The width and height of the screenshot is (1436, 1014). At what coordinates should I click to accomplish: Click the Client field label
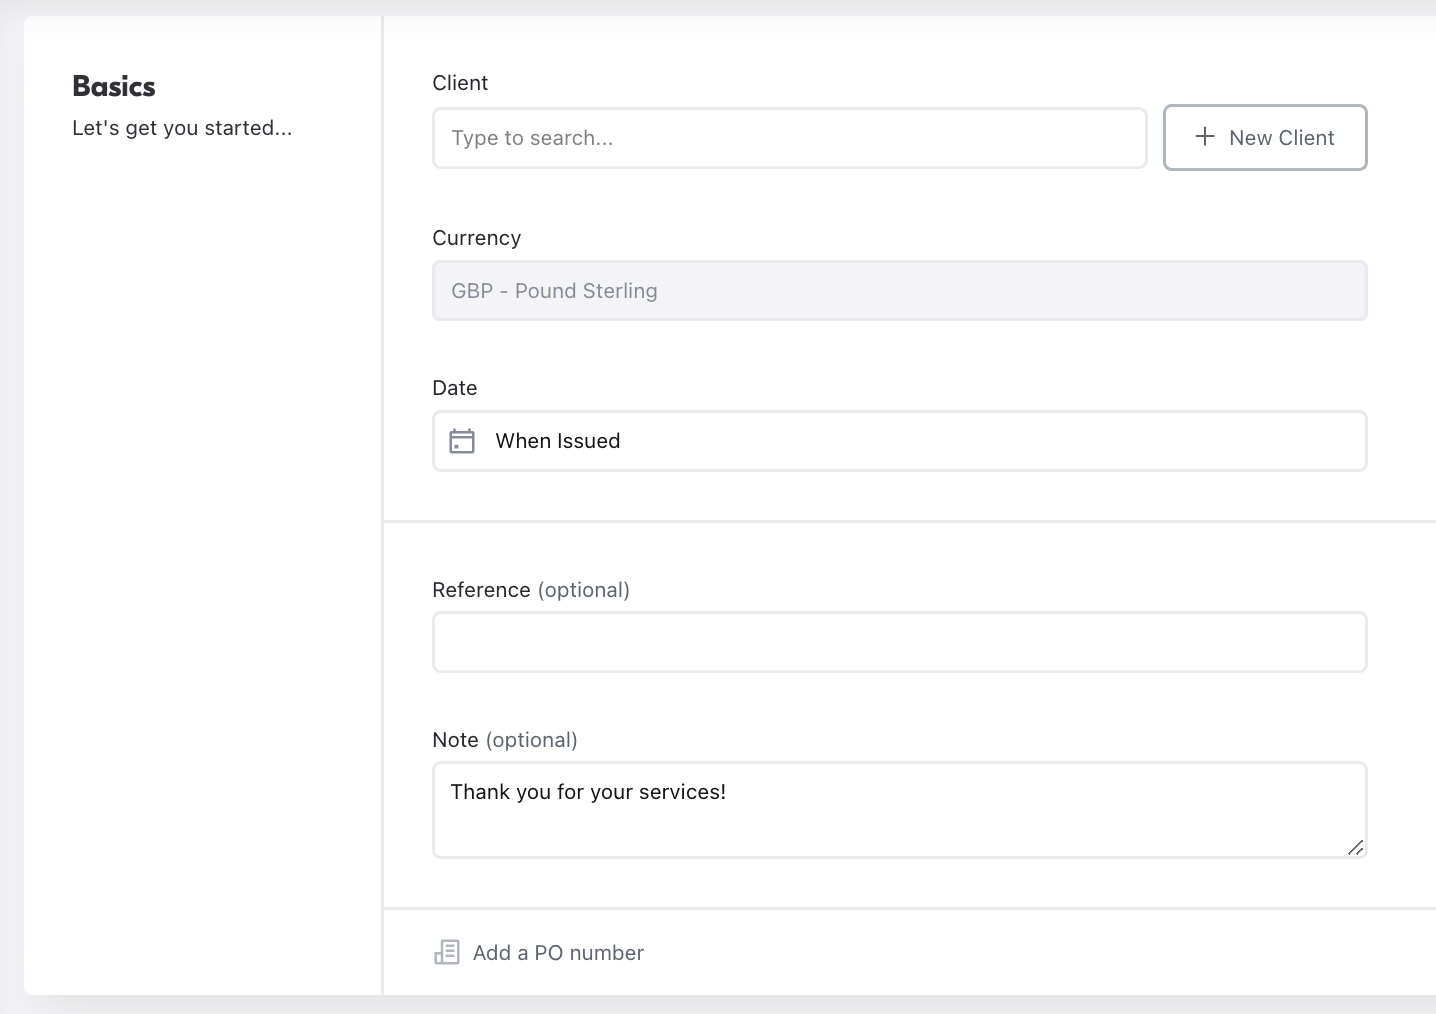click(x=460, y=83)
